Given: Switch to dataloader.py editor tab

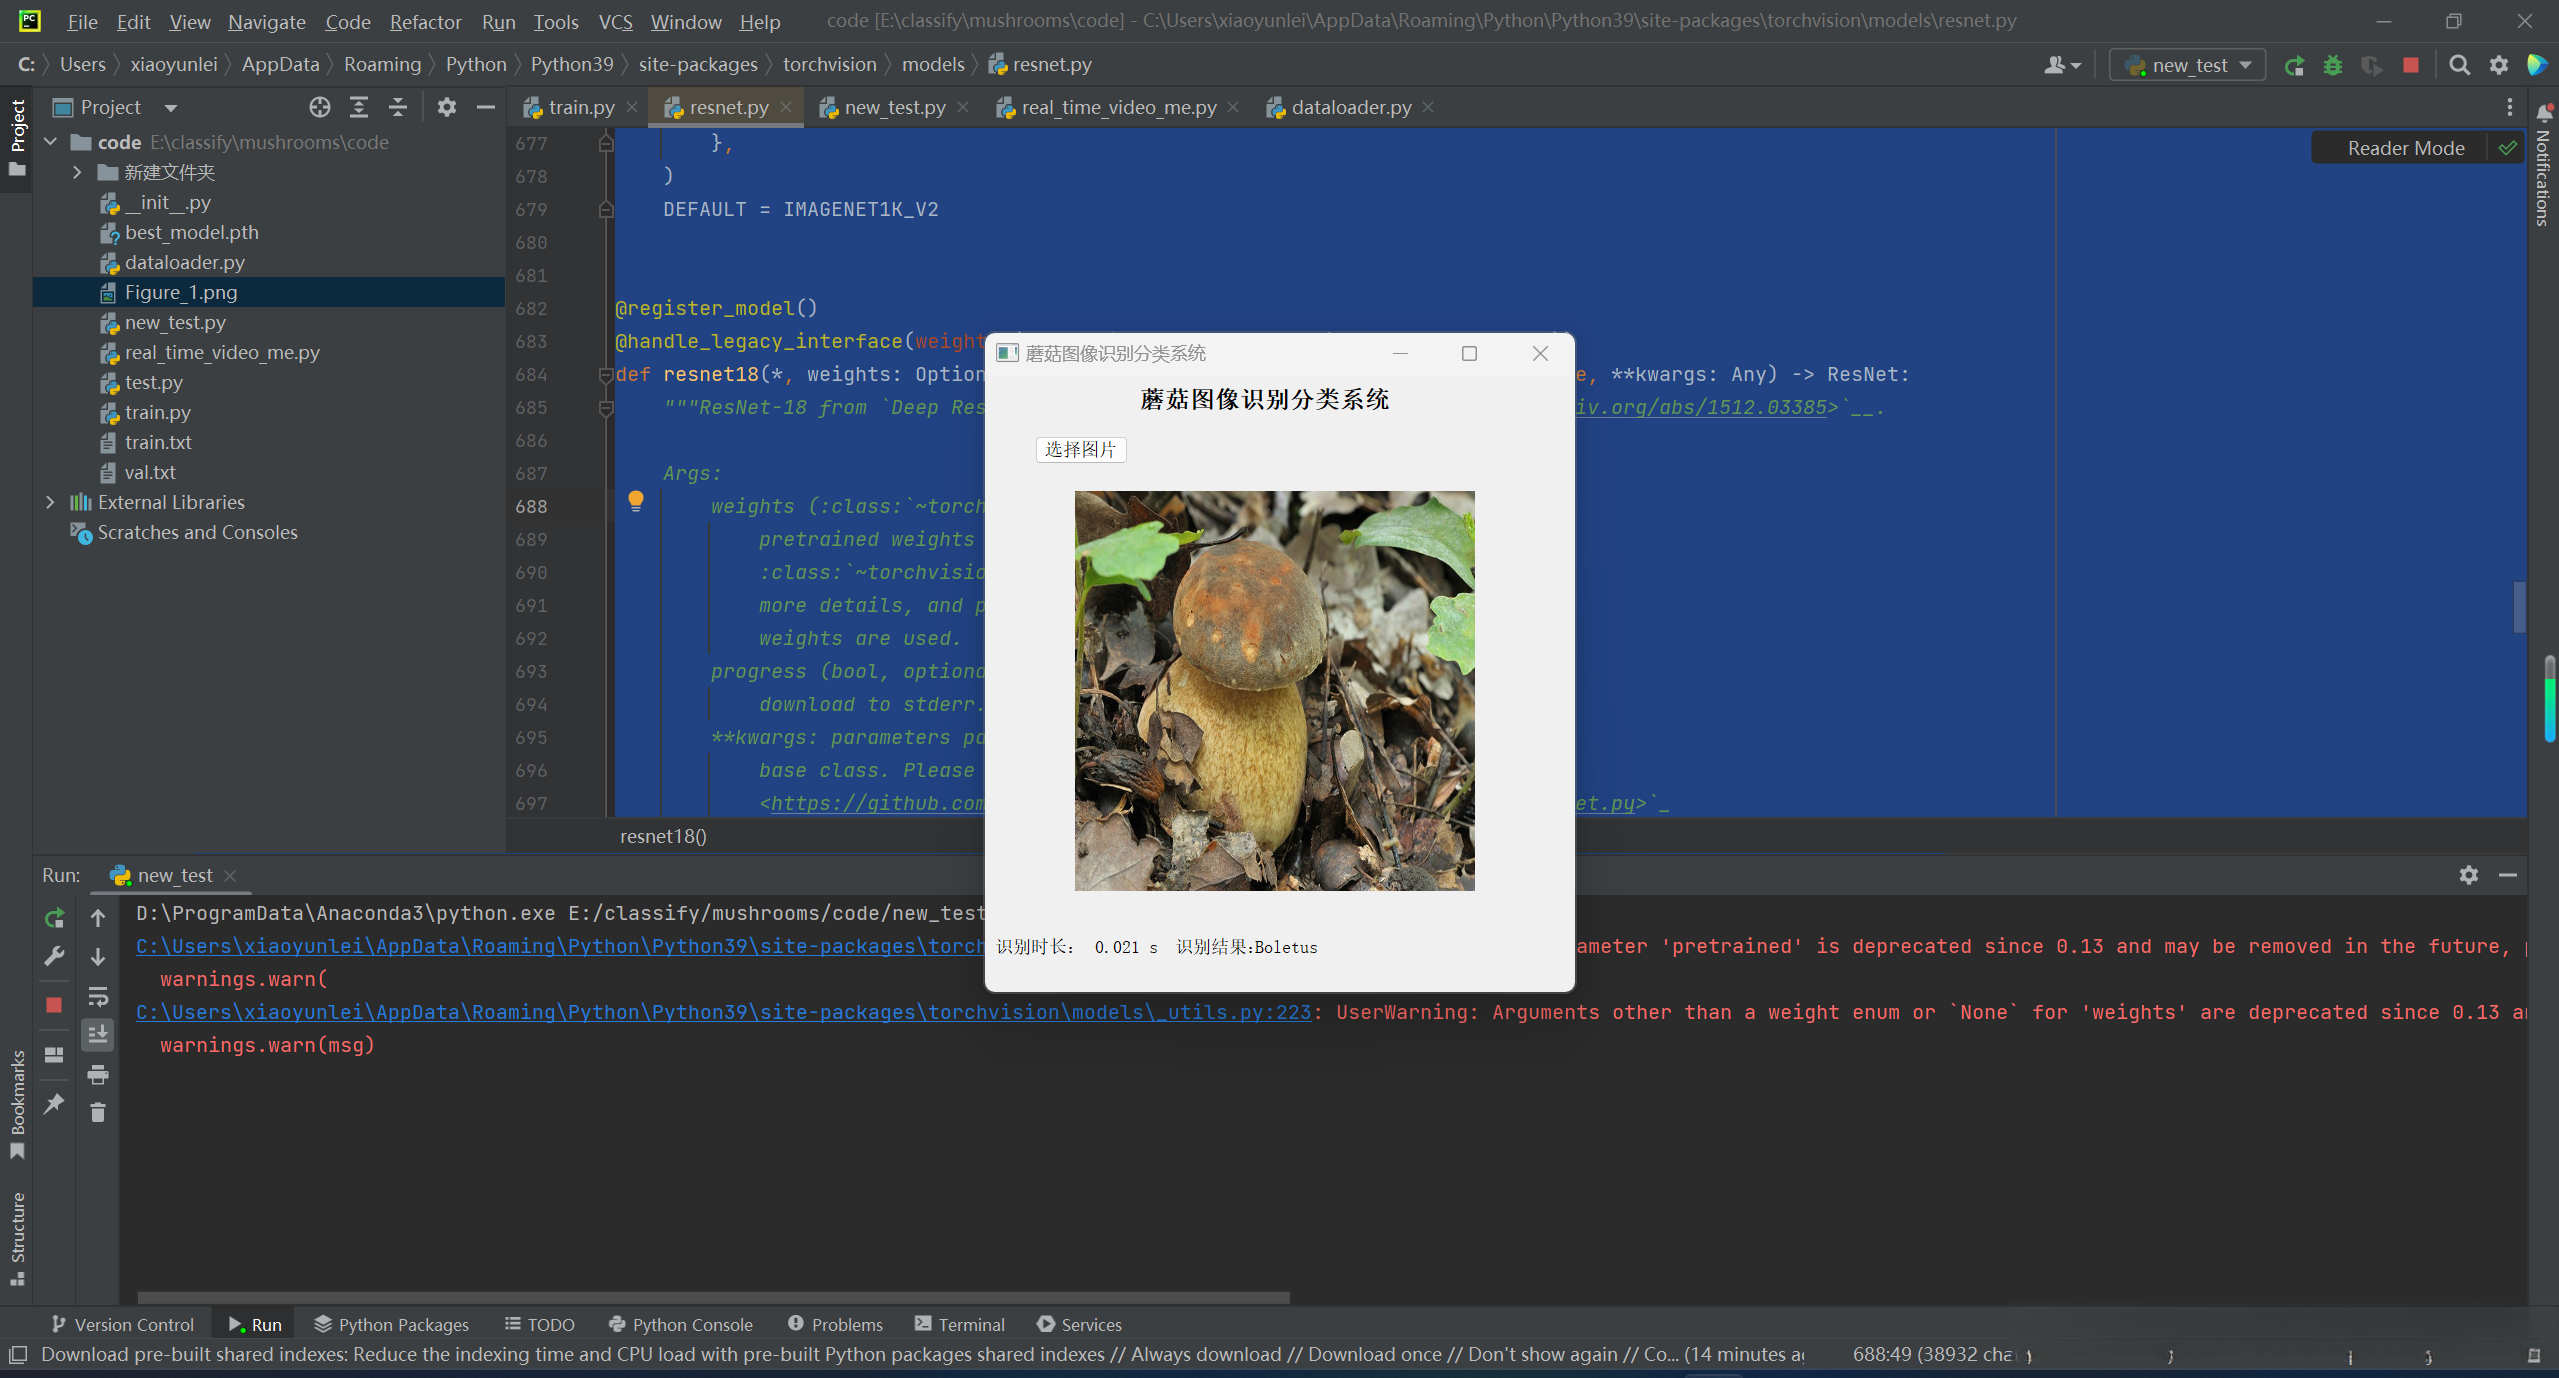Looking at the screenshot, I should (x=1350, y=107).
